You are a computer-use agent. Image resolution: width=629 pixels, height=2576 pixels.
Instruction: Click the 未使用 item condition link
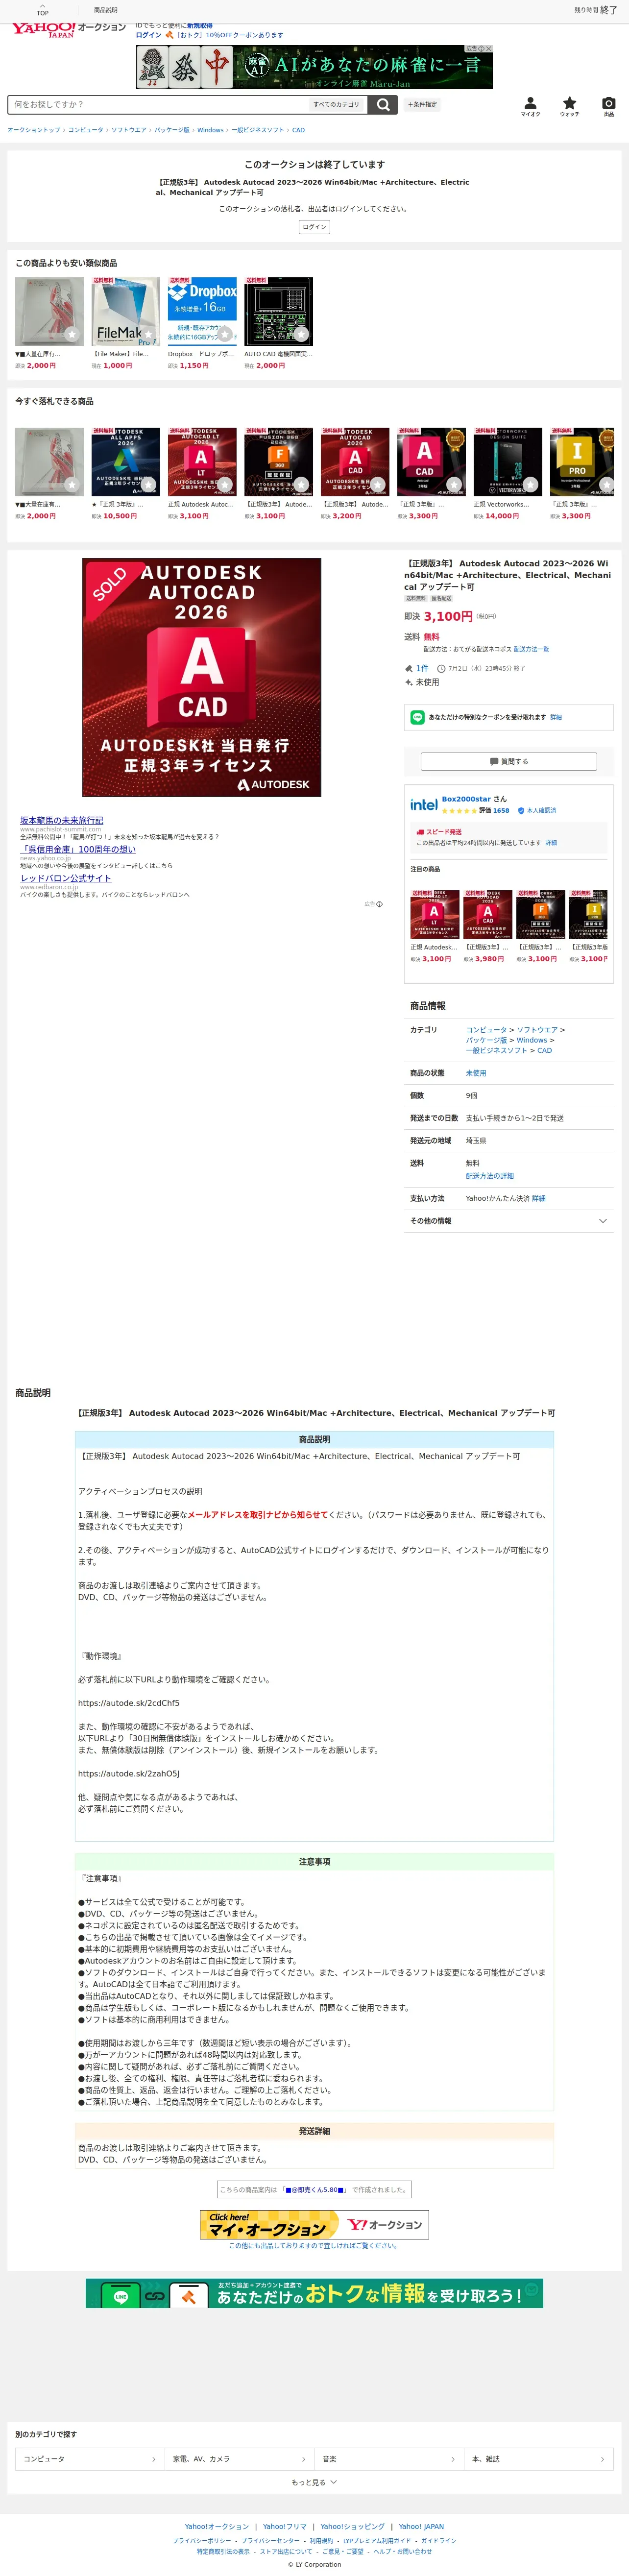pyautogui.click(x=476, y=1073)
